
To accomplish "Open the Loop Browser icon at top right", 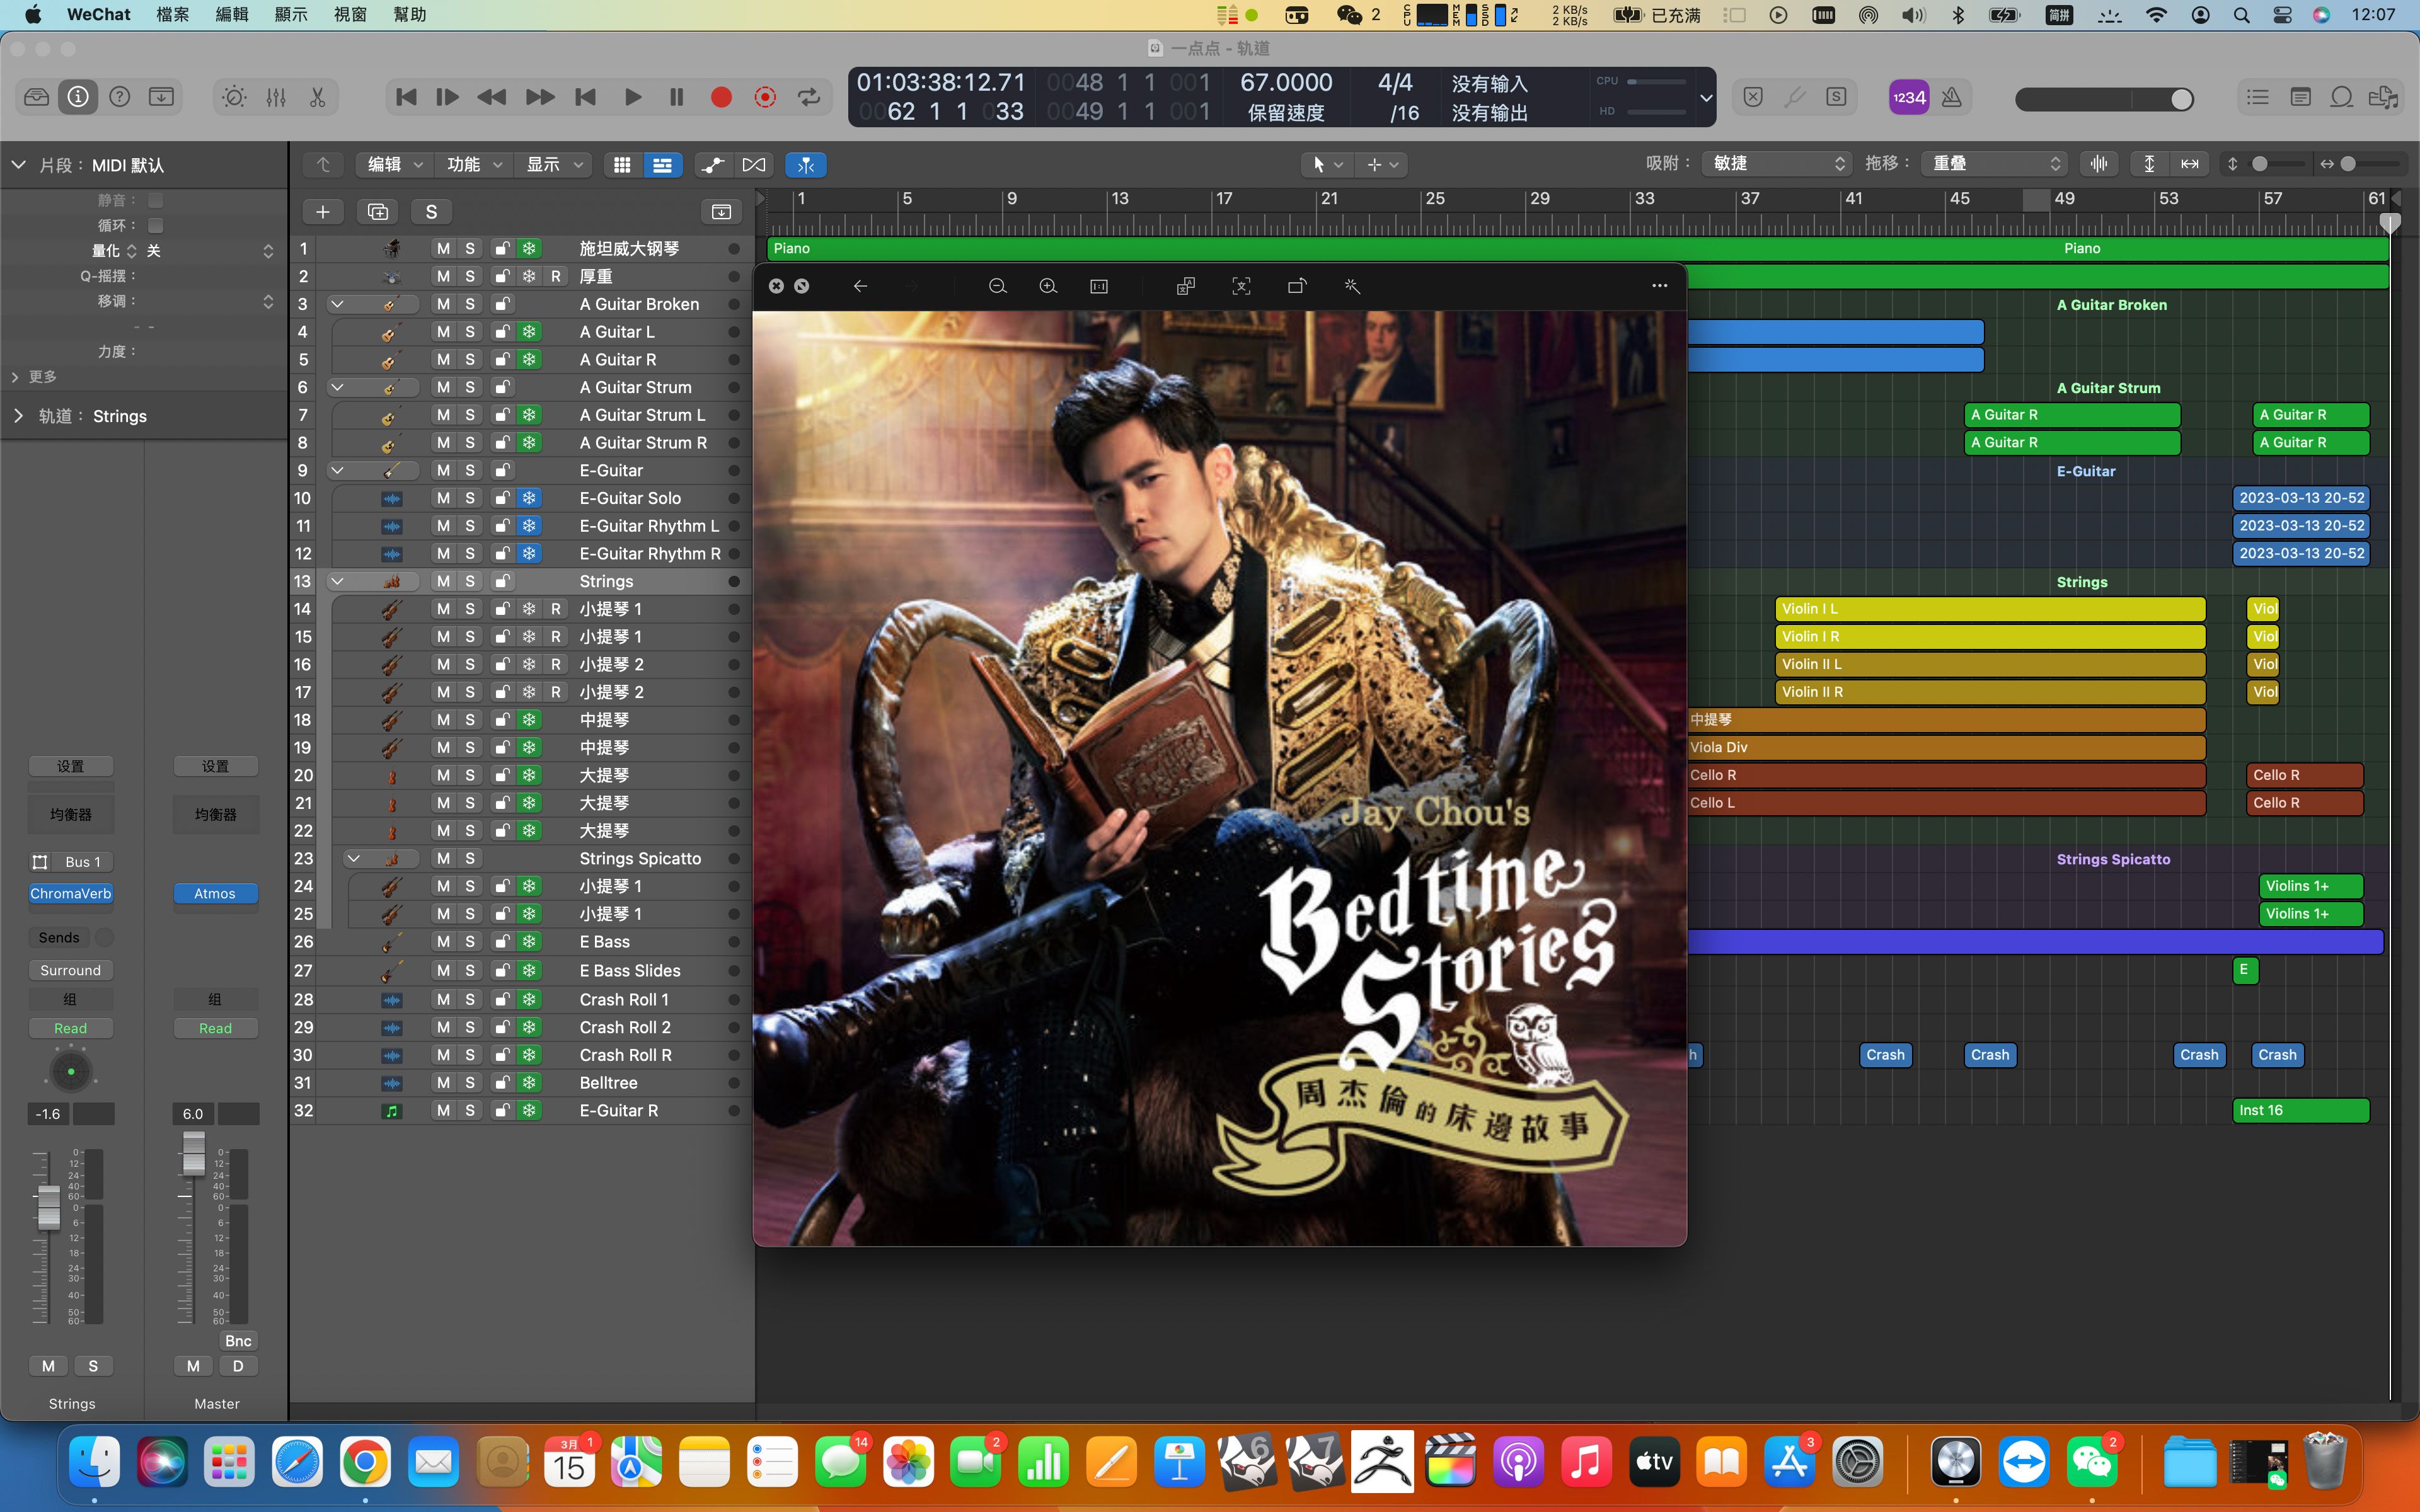I will click(2342, 97).
